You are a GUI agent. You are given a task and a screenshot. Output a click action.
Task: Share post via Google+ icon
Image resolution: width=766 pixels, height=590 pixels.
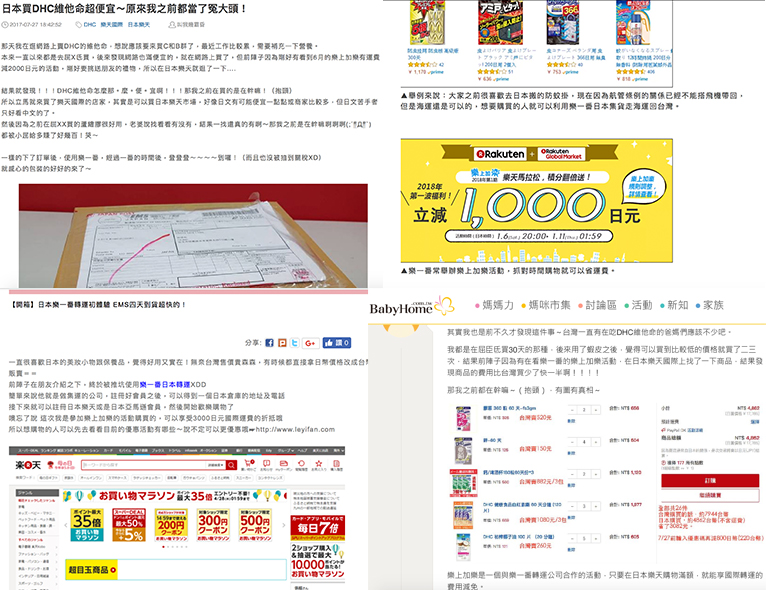coord(310,343)
